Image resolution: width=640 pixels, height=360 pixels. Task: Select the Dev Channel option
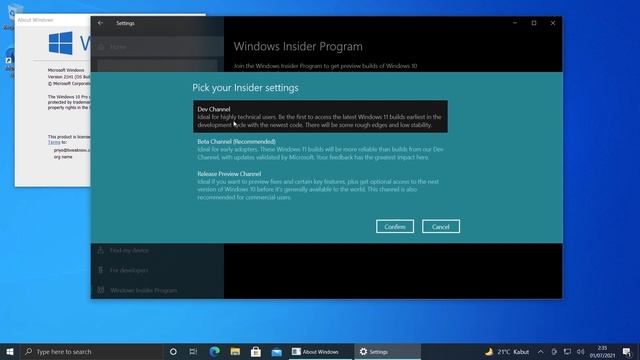coord(320,117)
